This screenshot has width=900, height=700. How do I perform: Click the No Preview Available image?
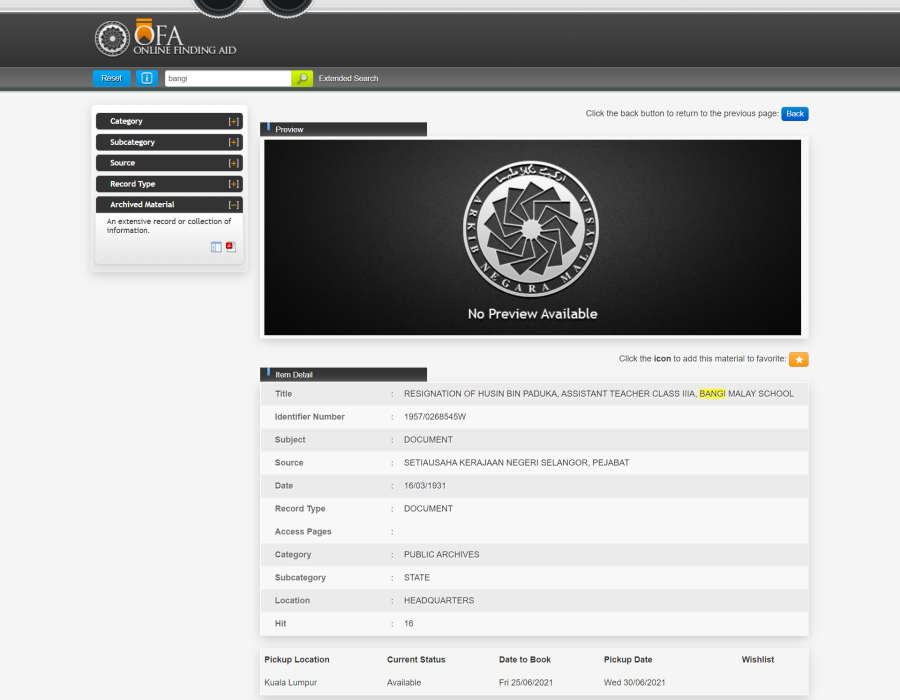[x=532, y=238]
